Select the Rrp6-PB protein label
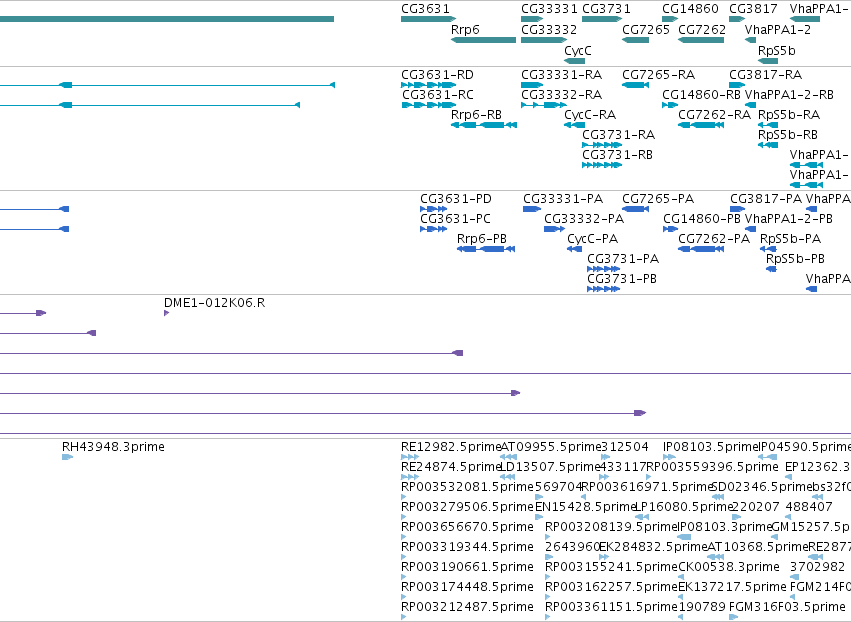The width and height of the screenshot is (851, 622). click(482, 239)
